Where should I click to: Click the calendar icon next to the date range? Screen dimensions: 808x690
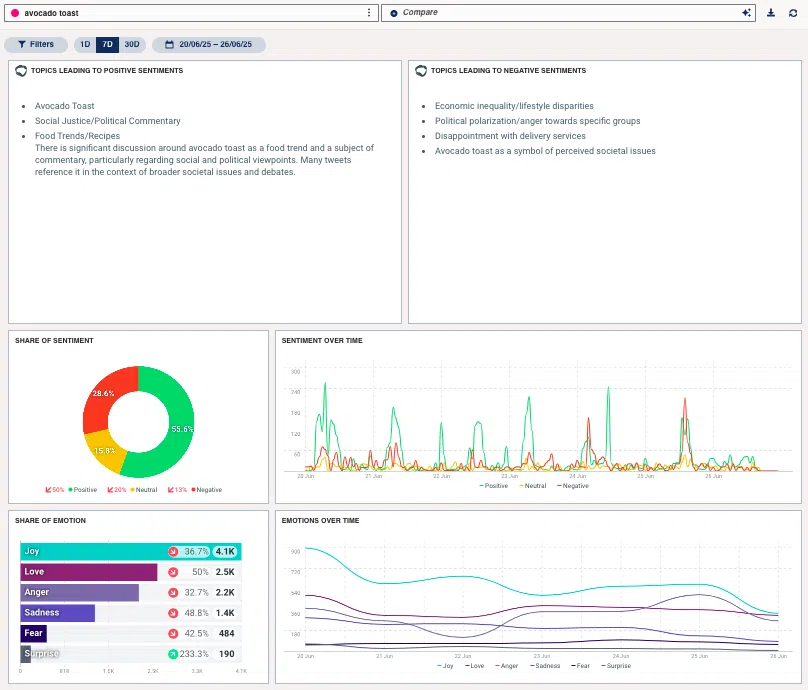click(169, 44)
